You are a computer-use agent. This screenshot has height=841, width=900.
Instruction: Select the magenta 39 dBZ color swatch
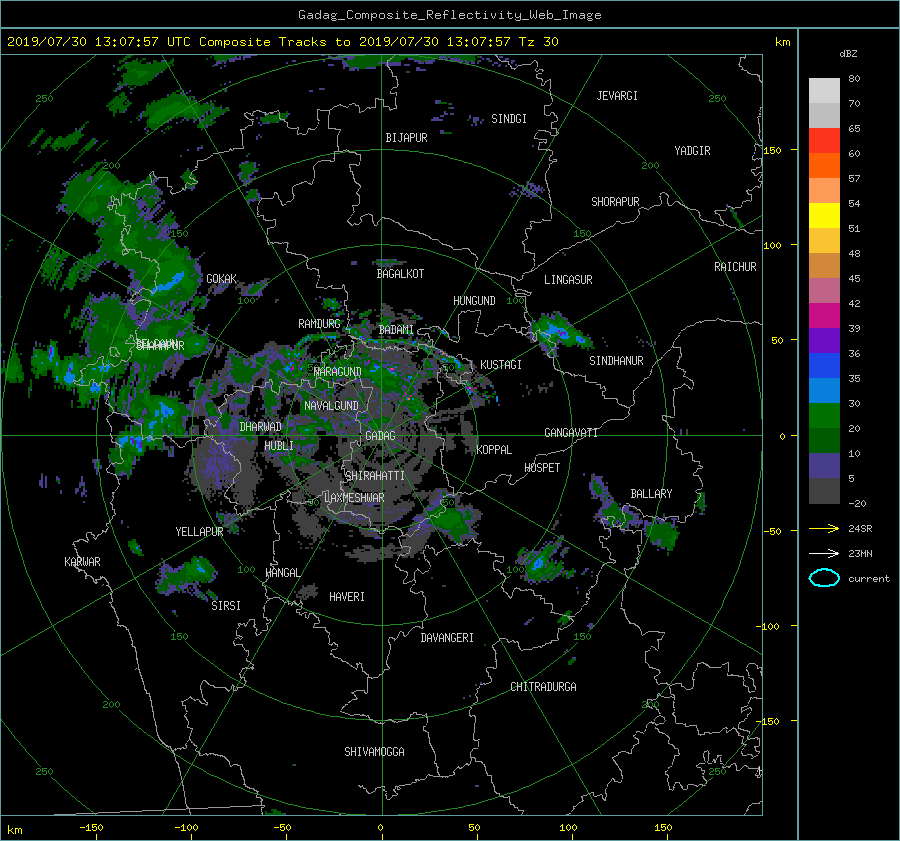coord(824,316)
